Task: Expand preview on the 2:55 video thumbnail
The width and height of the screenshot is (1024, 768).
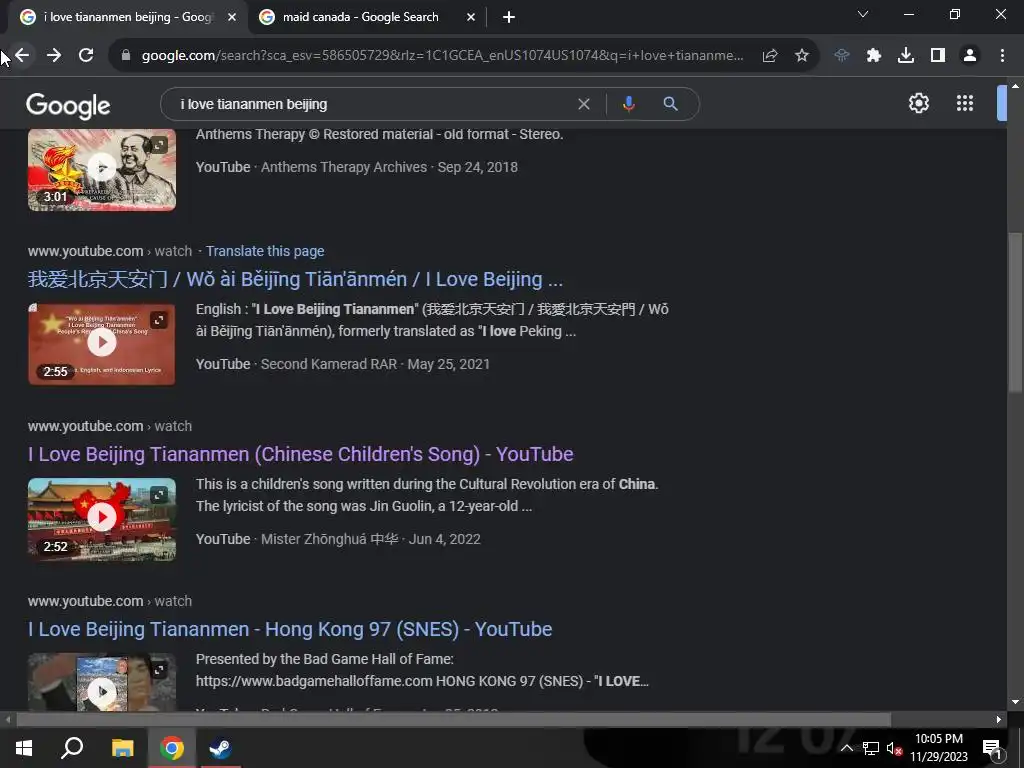Action: pyautogui.click(x=159, y=319)
